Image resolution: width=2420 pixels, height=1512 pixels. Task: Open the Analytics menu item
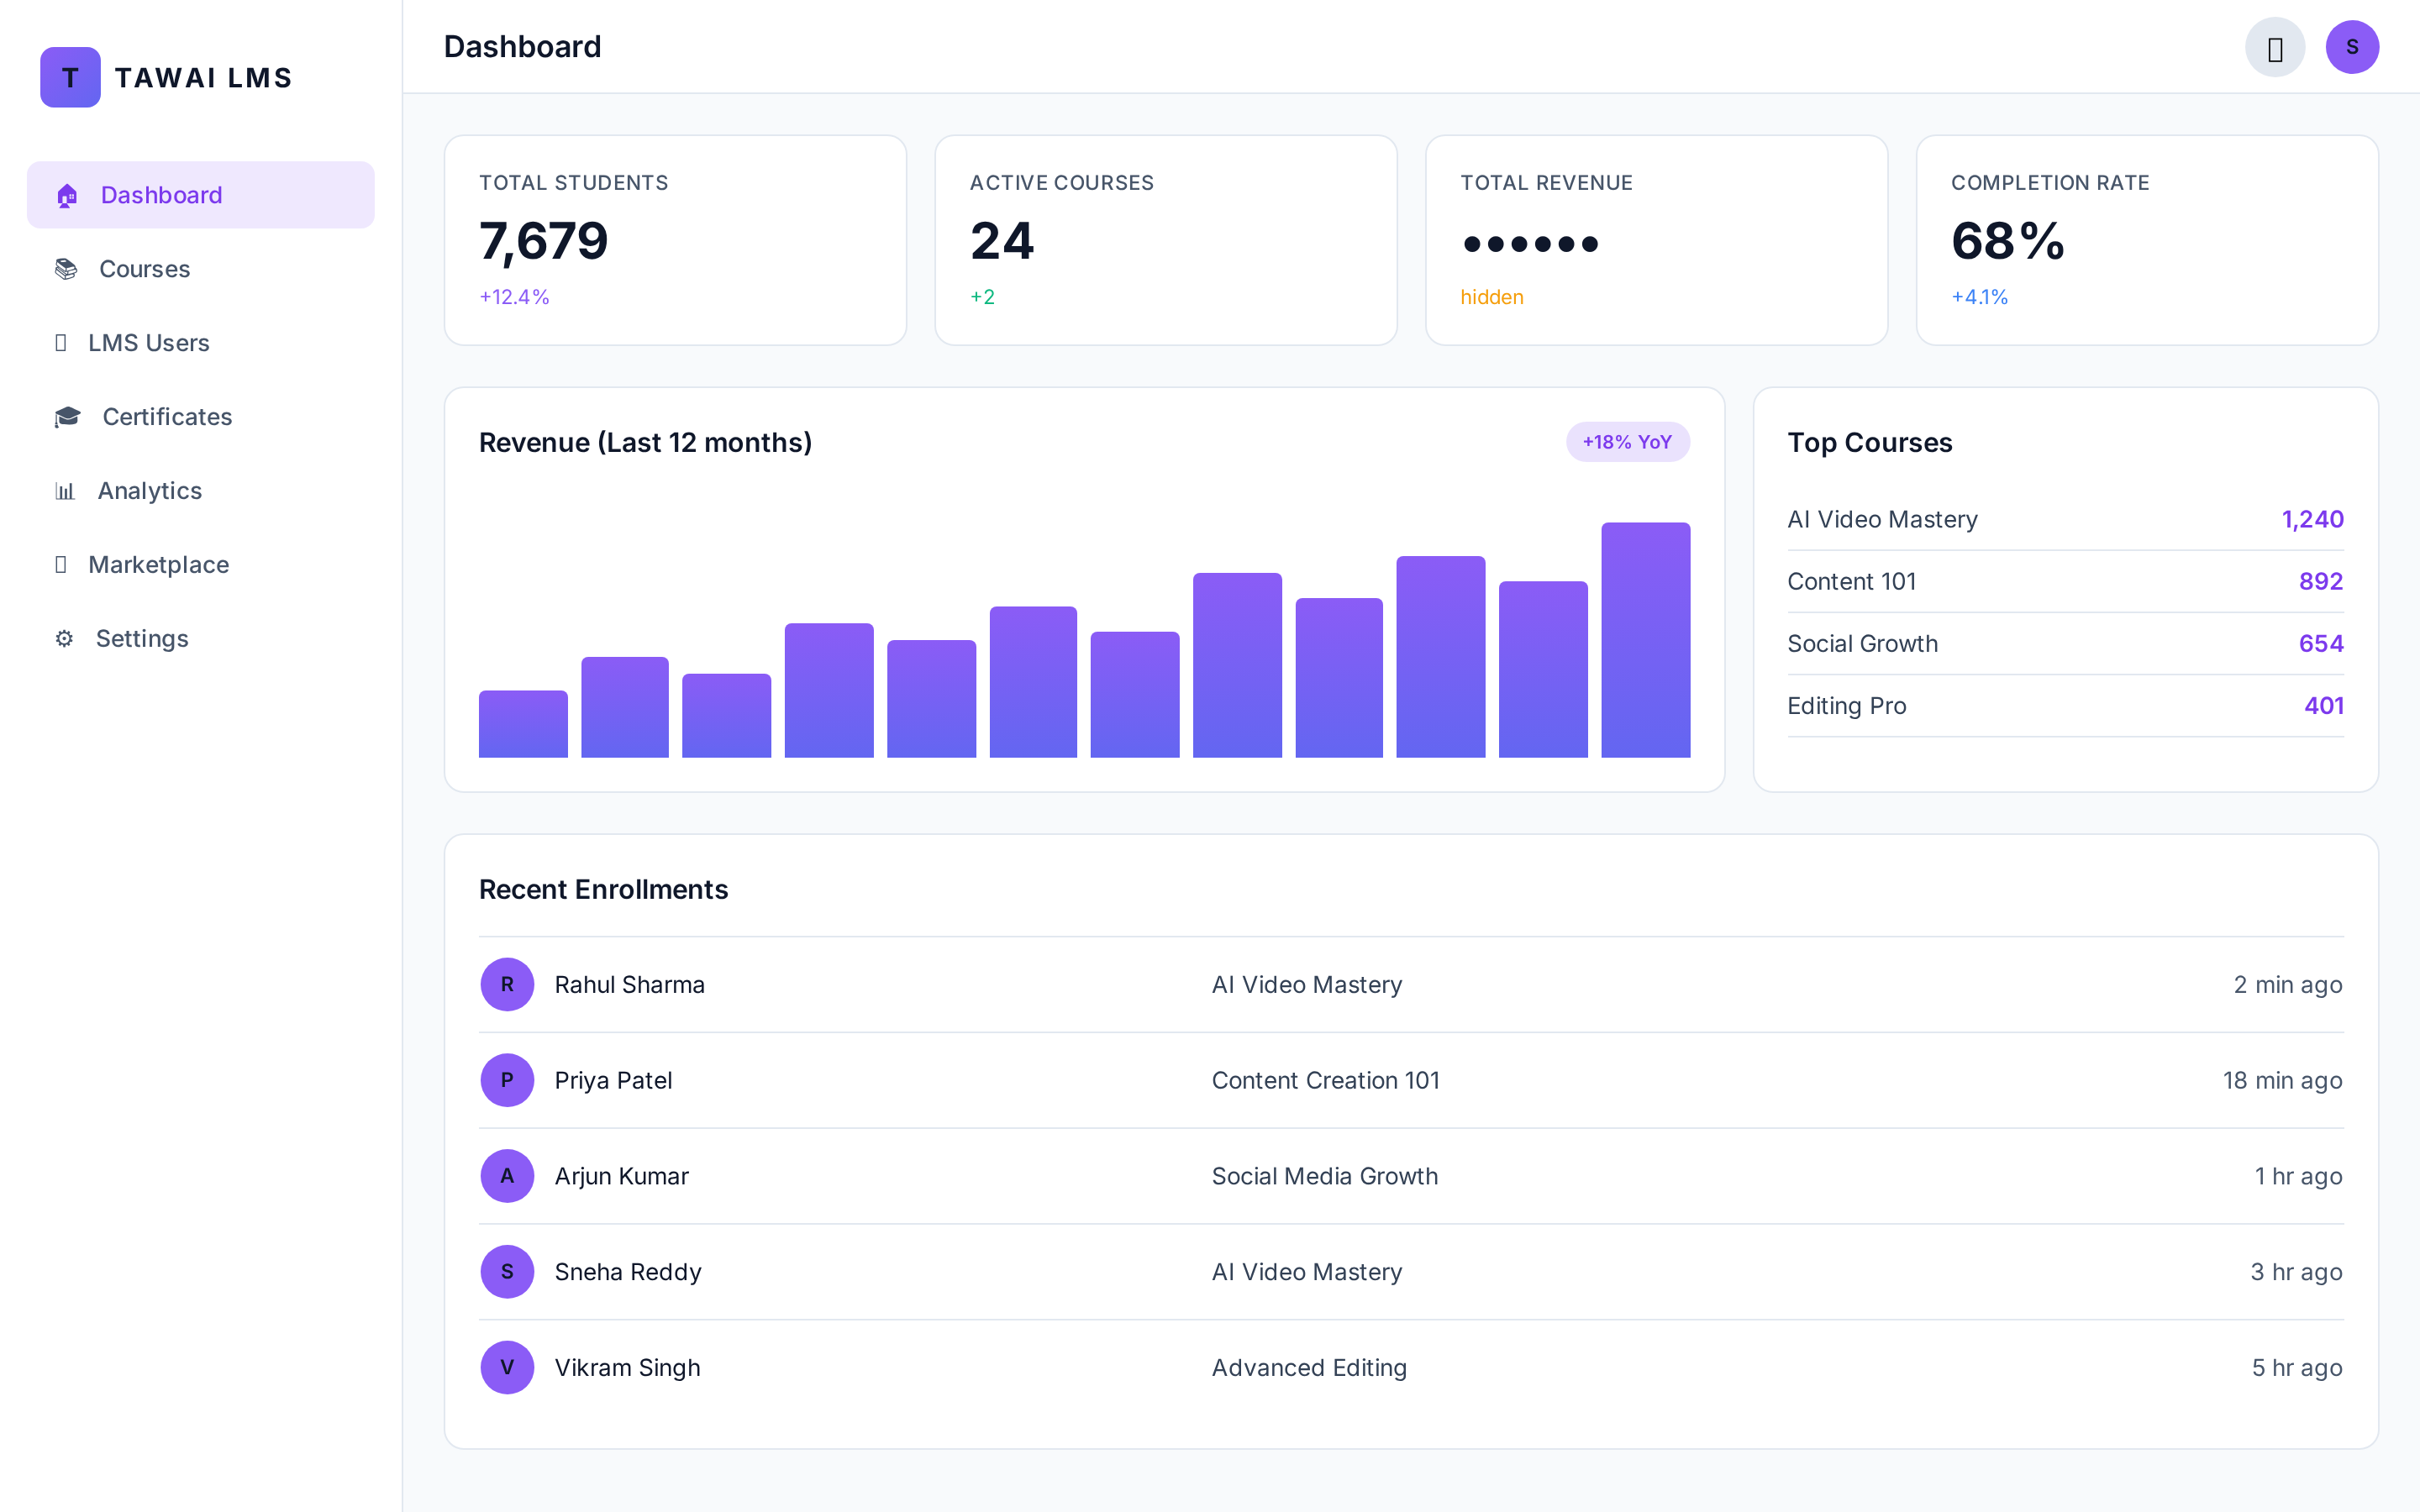[201, 491]
